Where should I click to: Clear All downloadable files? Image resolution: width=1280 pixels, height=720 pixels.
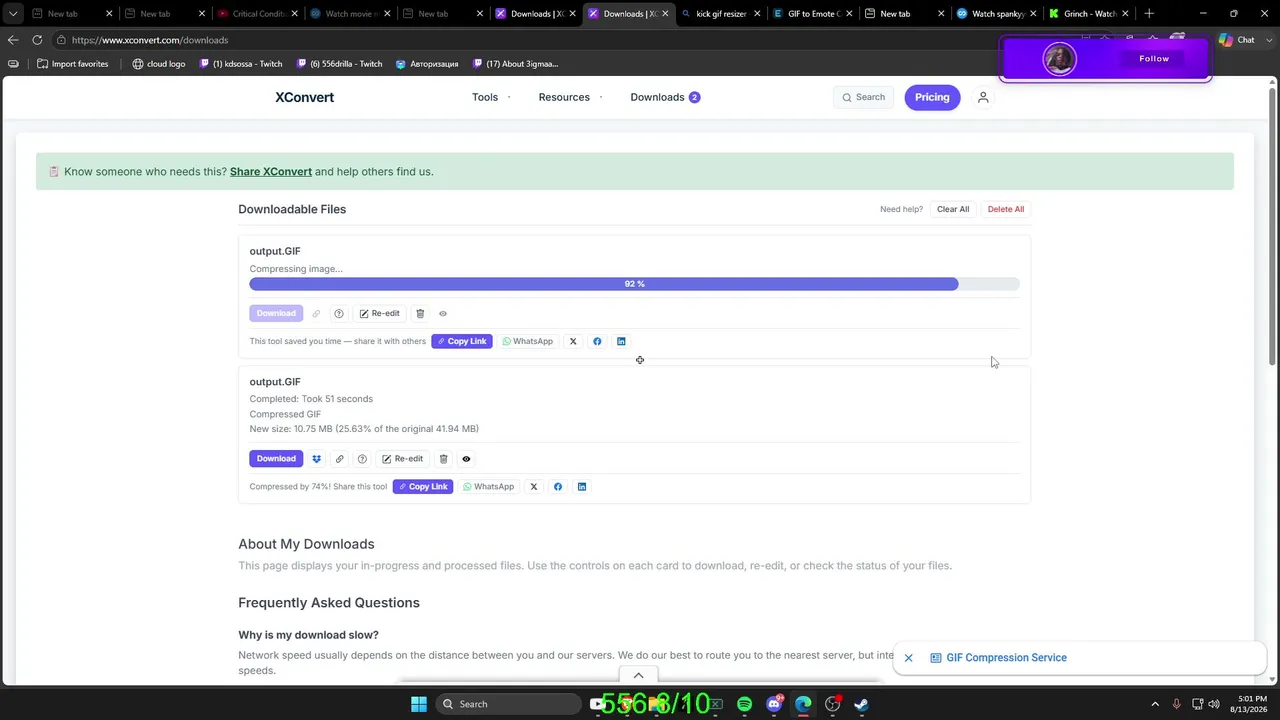(x=953, y=209)
